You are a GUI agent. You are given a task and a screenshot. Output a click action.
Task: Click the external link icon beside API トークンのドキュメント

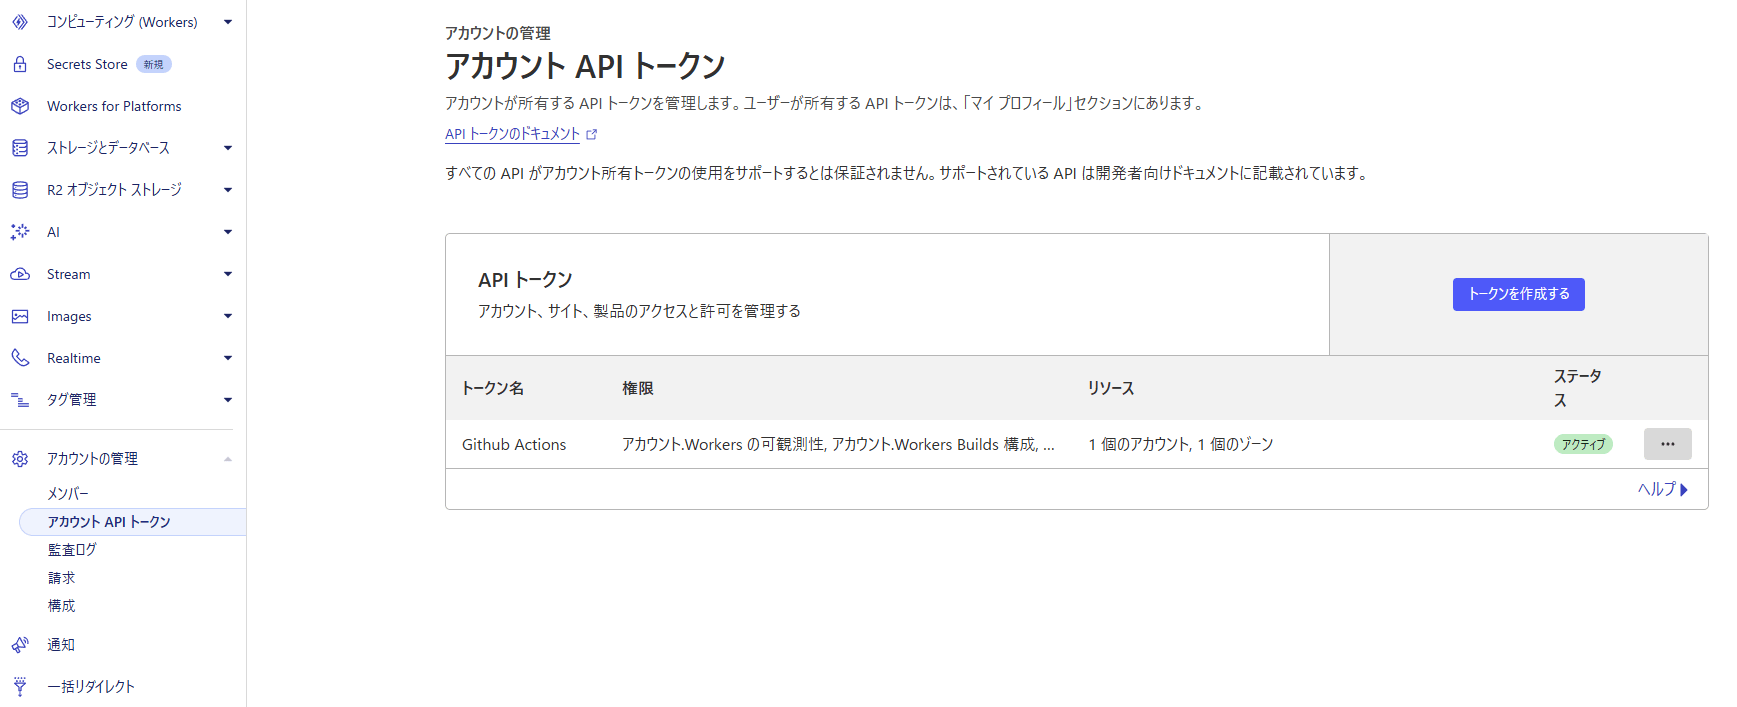click(x=592, y=134)
